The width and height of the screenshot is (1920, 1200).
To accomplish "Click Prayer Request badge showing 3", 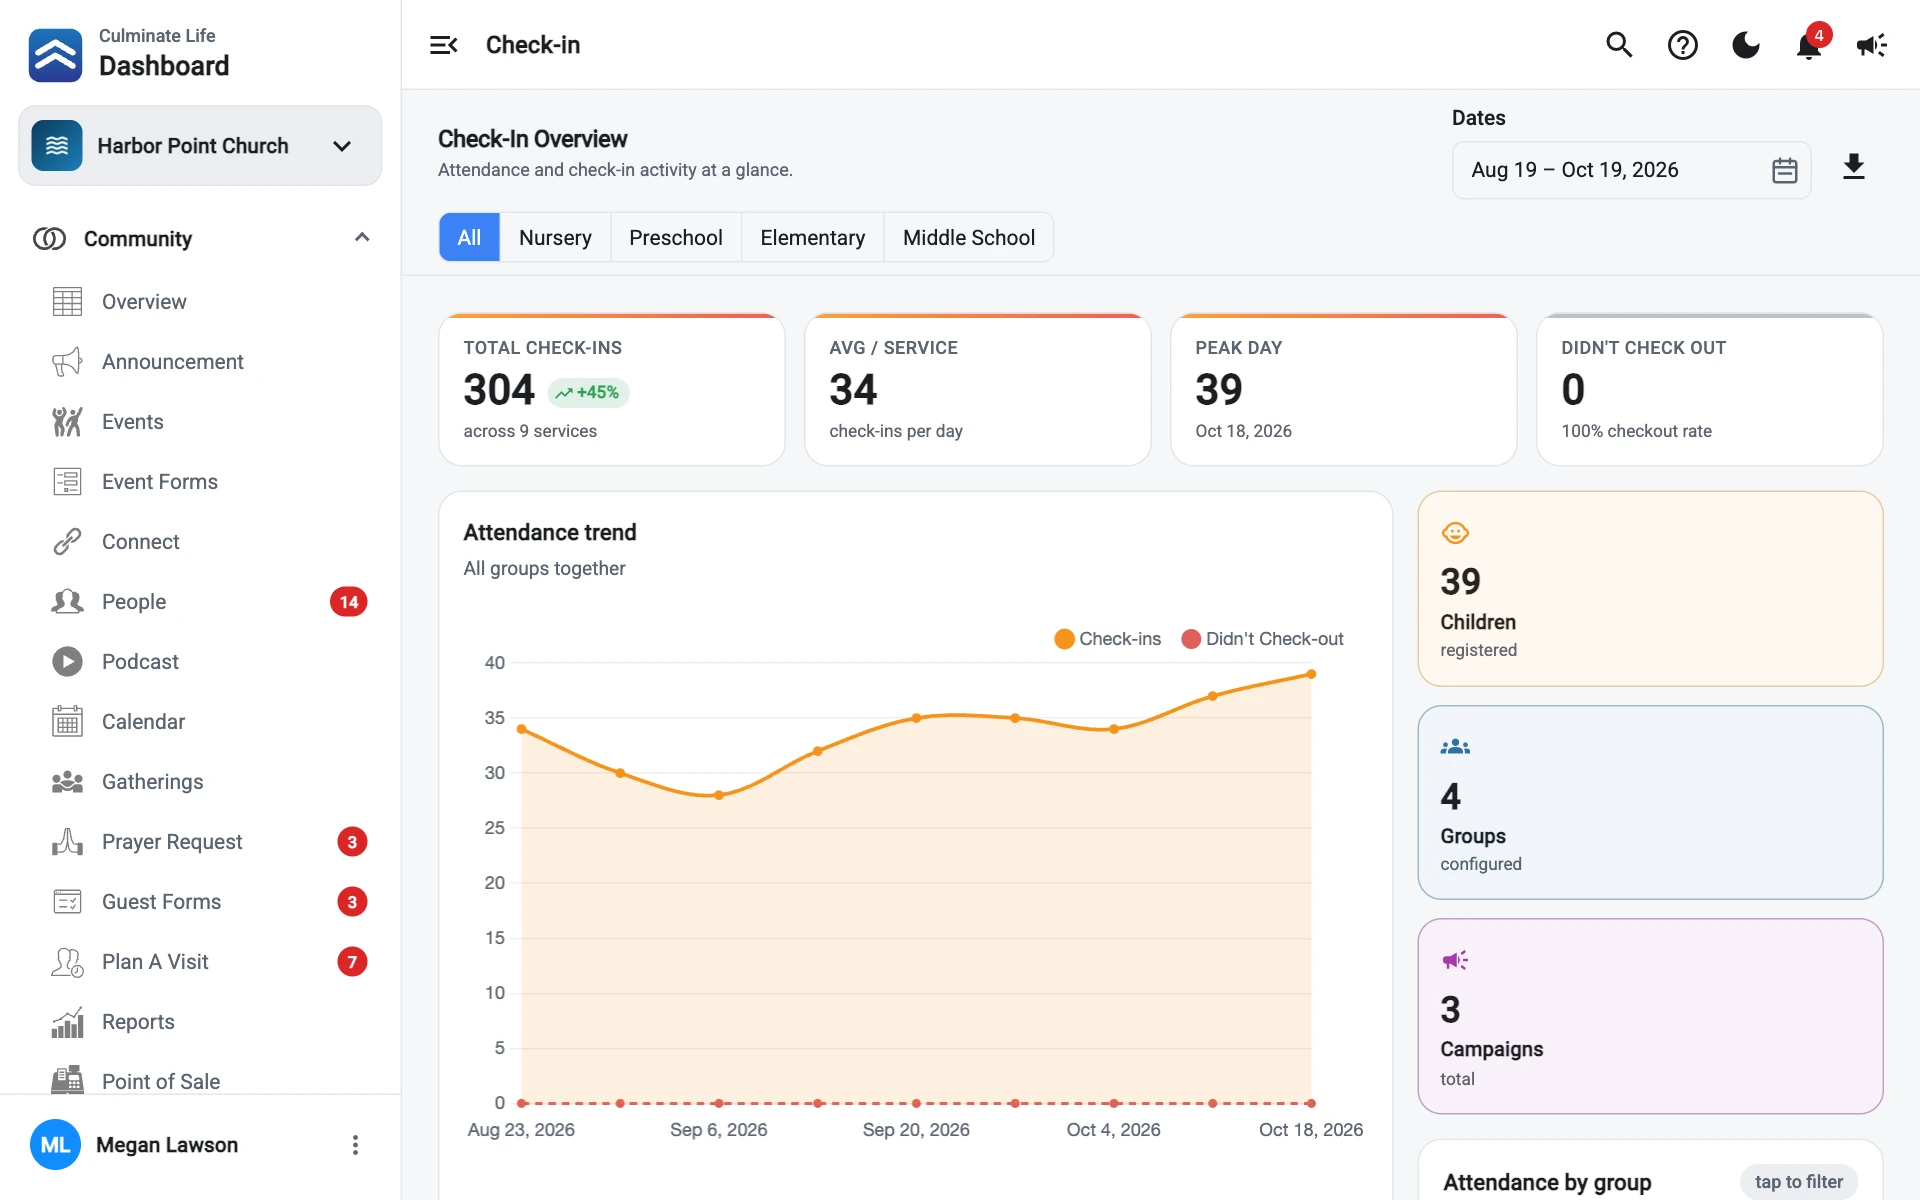I will pyautogui.click(x=352, y=842).
